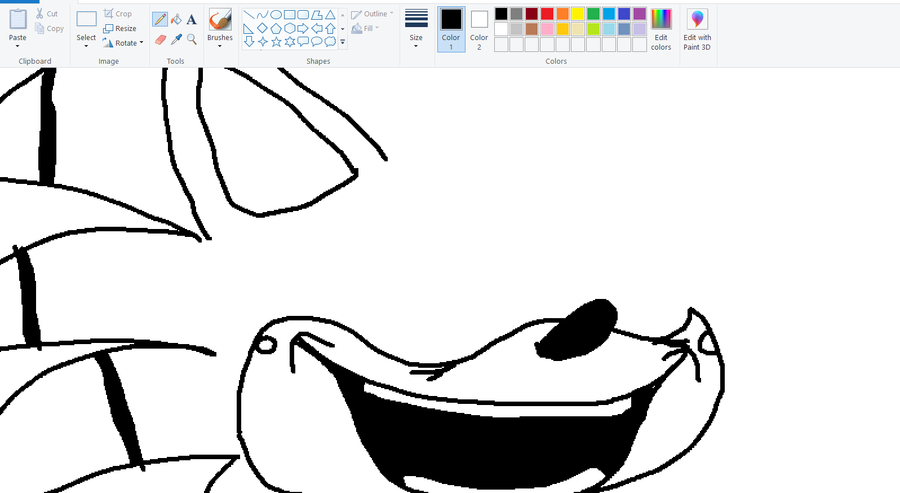
Task: Choose the Four-point star shape
Action: 262,41
